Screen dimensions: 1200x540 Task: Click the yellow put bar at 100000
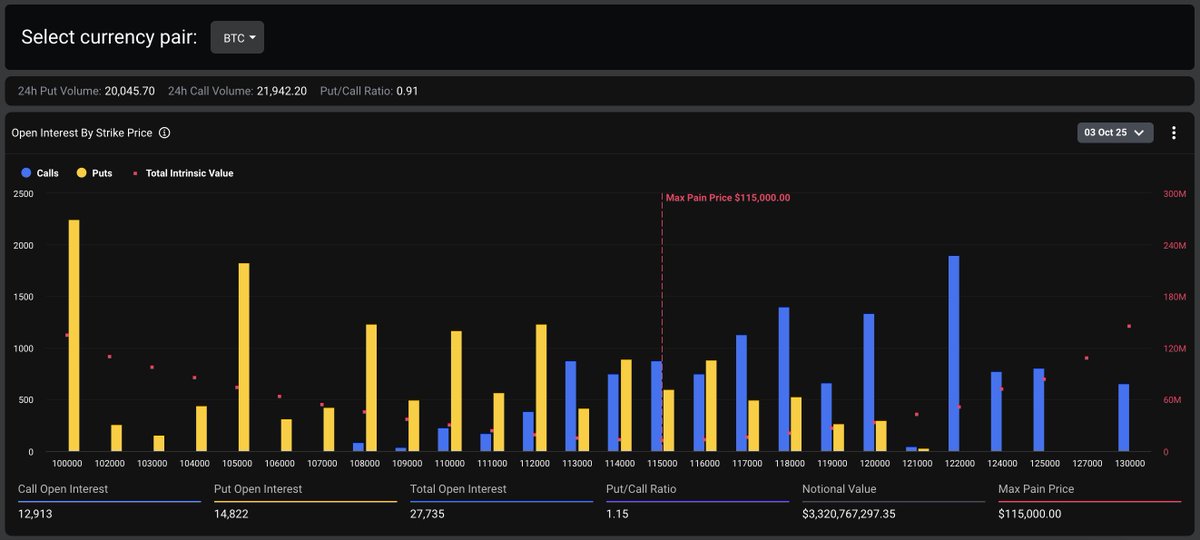coord(74,336)
